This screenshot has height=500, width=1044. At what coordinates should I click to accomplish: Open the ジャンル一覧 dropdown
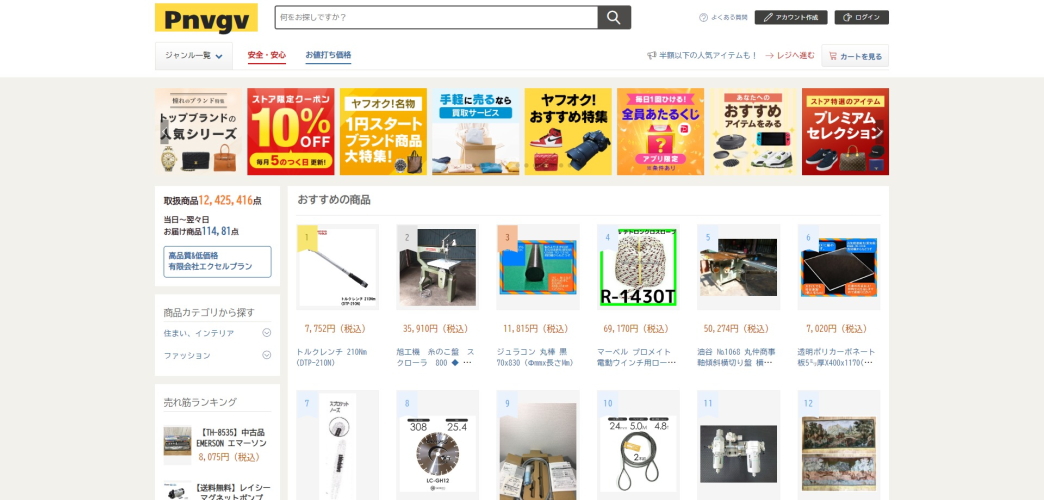point(194,56)
